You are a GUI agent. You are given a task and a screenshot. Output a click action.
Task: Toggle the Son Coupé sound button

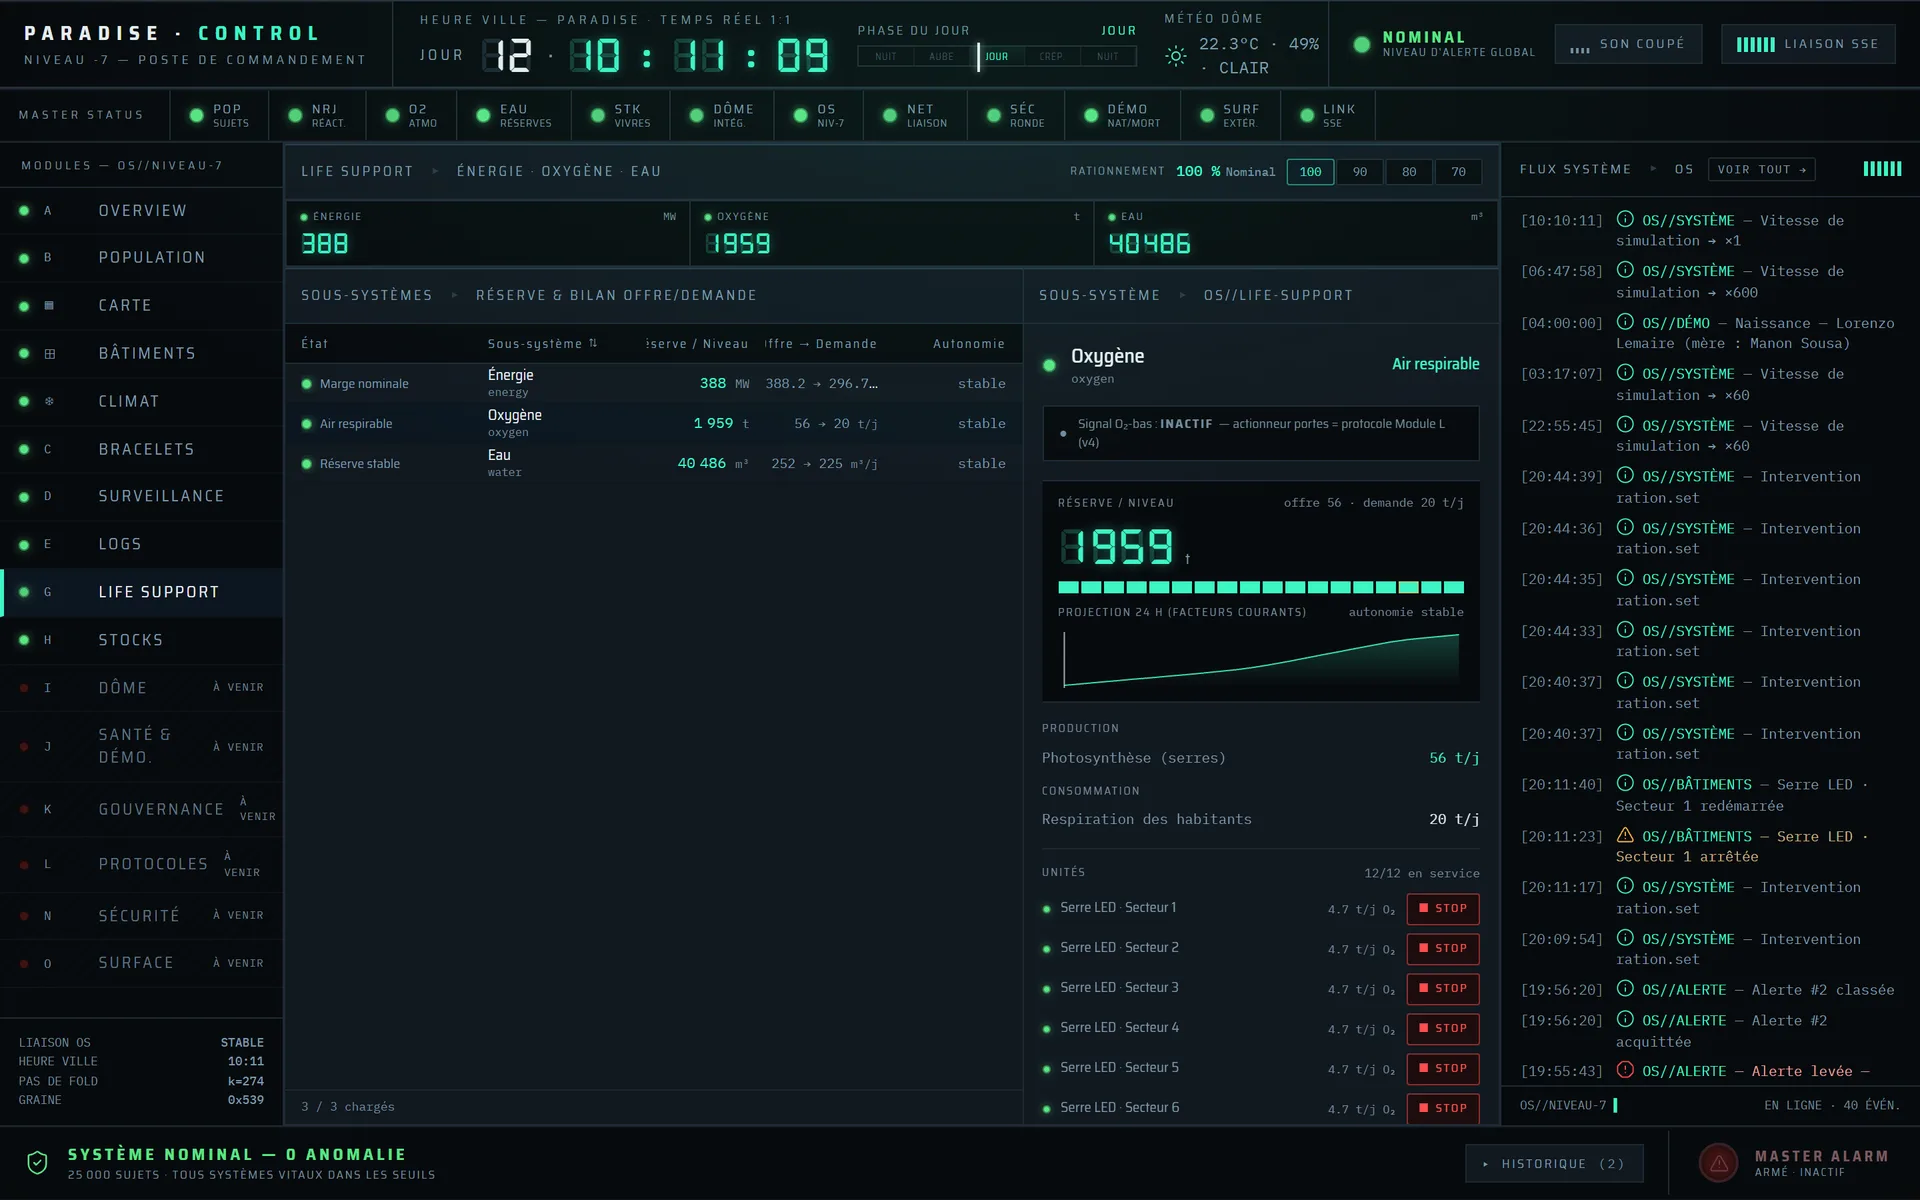[1628, 44]
